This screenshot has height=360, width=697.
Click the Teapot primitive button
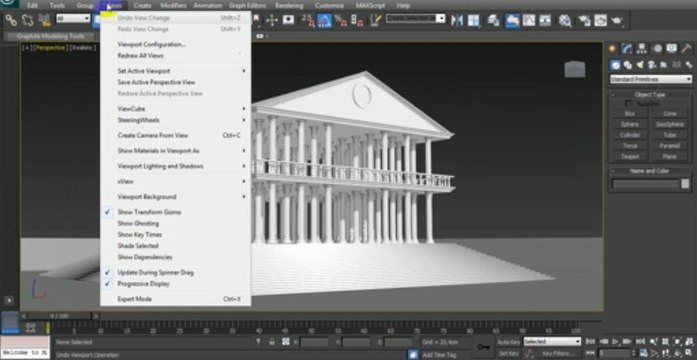629,156
